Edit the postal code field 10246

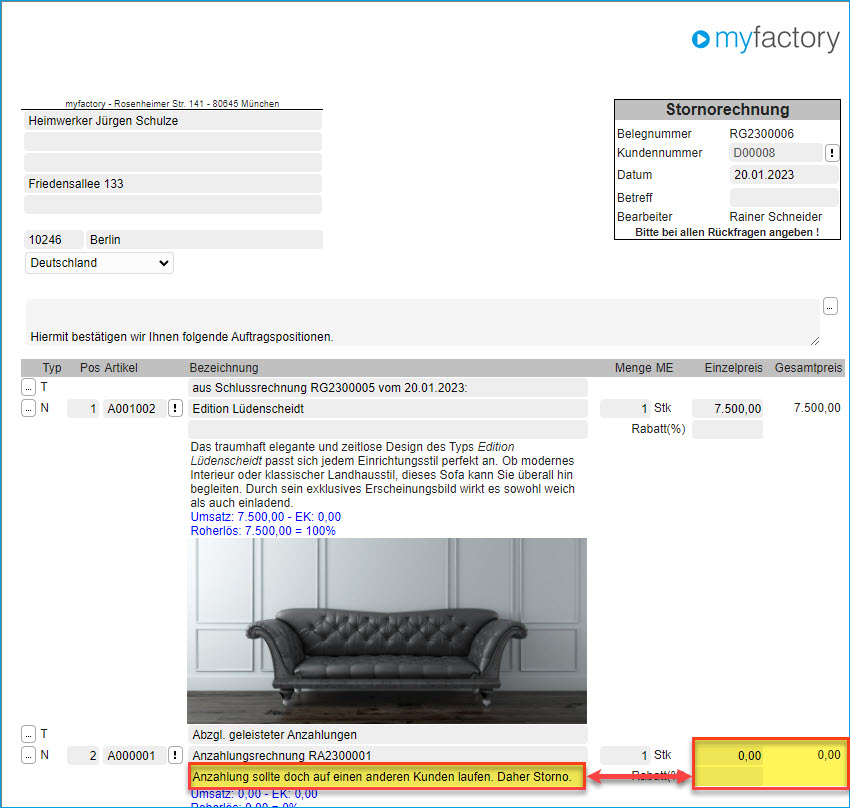[x=54, y=240]
